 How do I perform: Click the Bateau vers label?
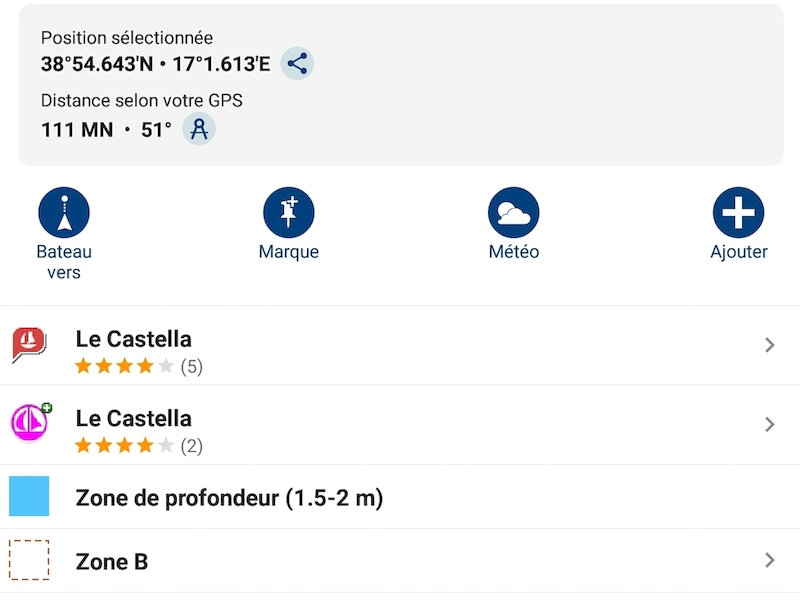click(64, 262)
